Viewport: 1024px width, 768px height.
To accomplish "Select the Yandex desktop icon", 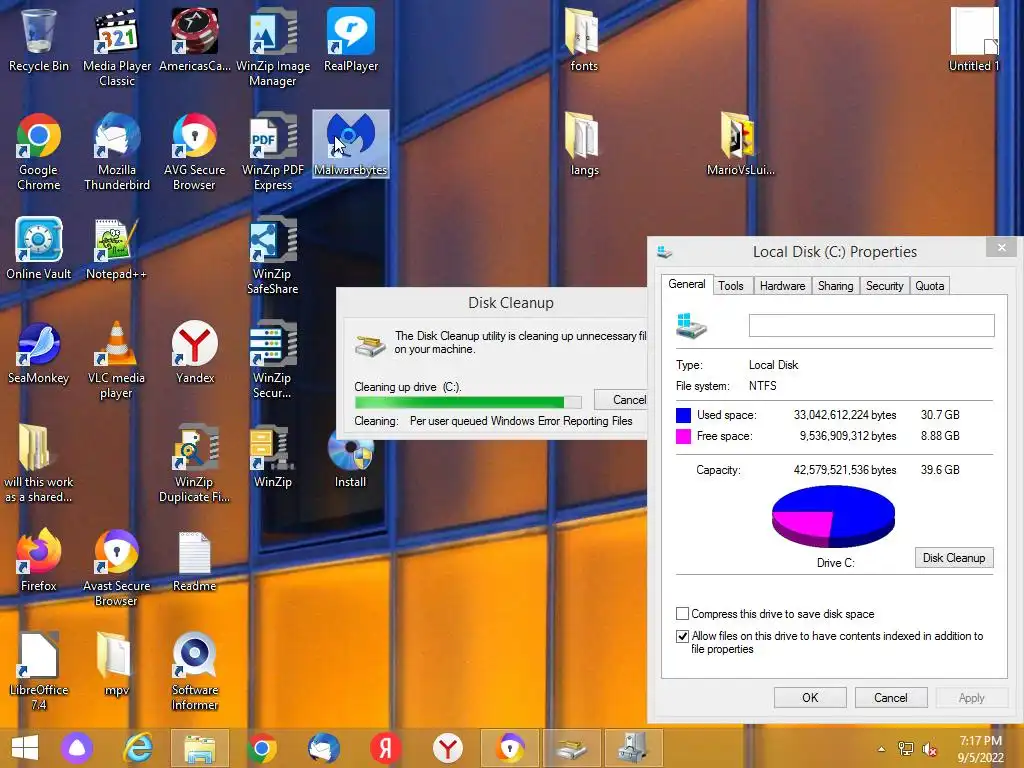I will (195, 353).
